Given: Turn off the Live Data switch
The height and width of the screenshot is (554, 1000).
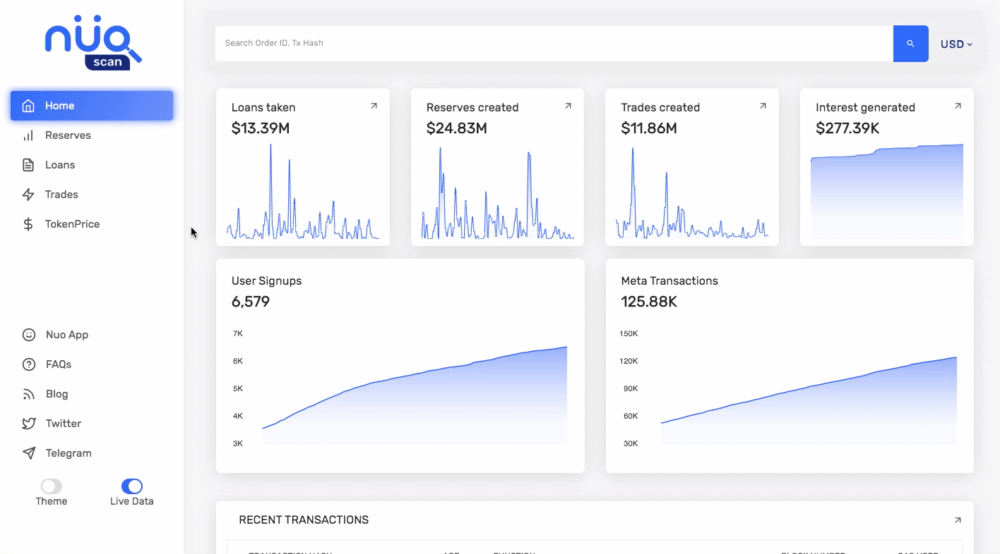Looking at the screenshot, I should (x=131, y=486).
